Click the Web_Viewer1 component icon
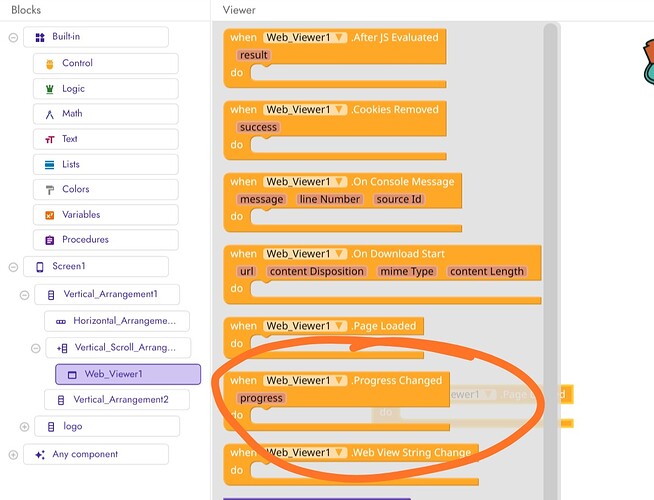Viewport: 654px width, 500px height. pyautogui.click(x=72, y=375)
